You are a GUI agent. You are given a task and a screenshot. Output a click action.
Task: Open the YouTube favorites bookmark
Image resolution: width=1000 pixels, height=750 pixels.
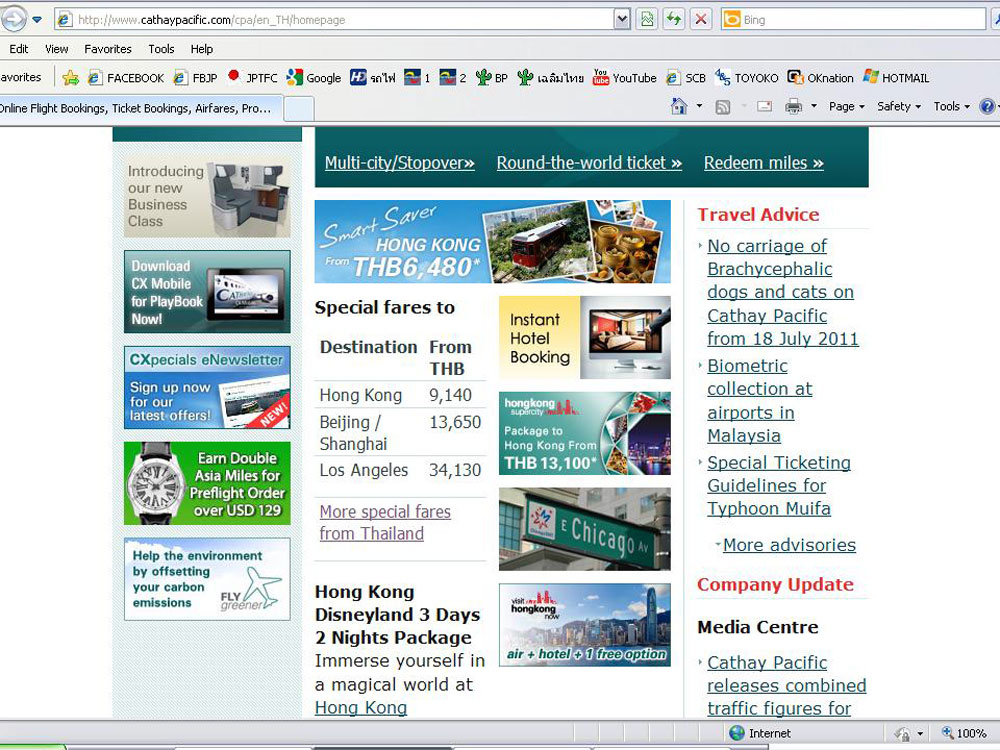(624, 78)
